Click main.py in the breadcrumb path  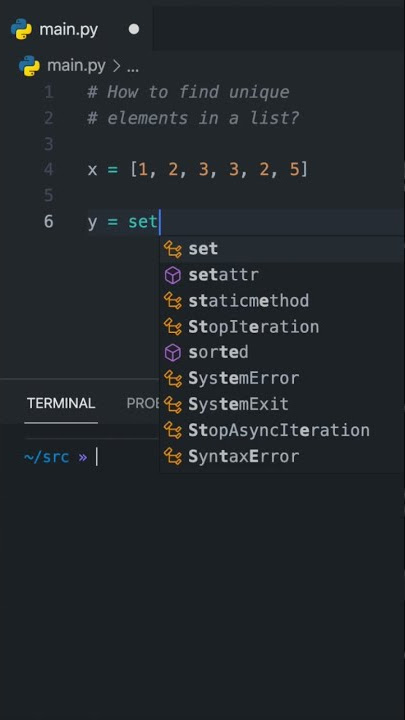pos(76,66)
